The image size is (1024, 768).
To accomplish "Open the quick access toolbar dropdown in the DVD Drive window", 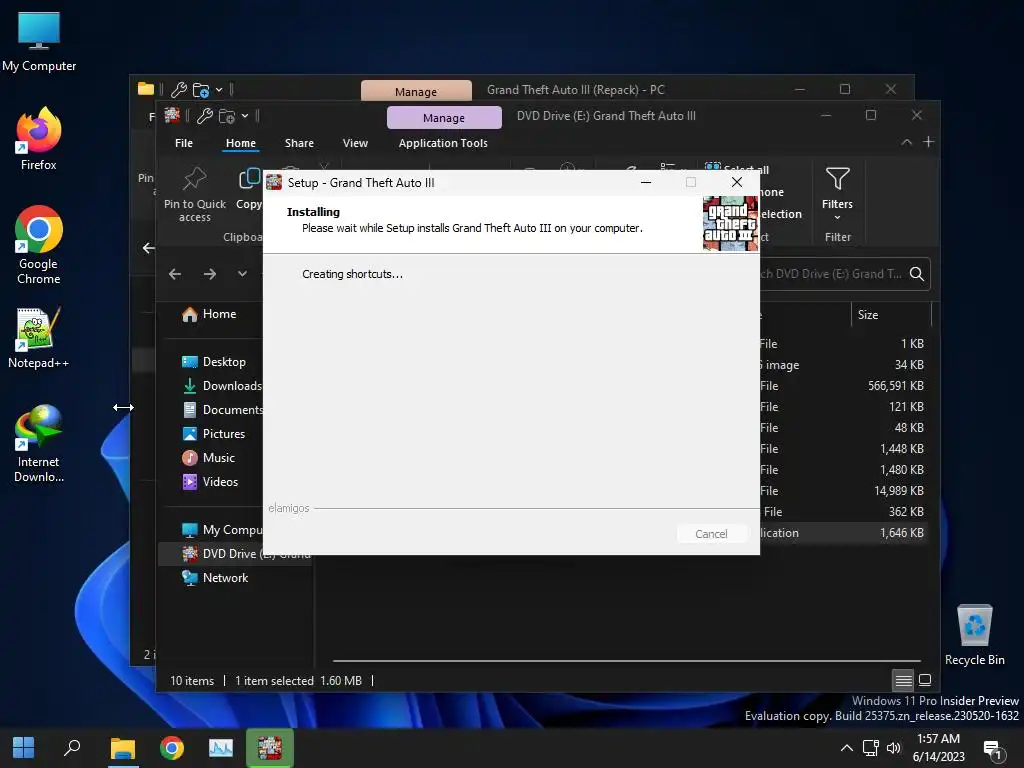I will point(245,116).
